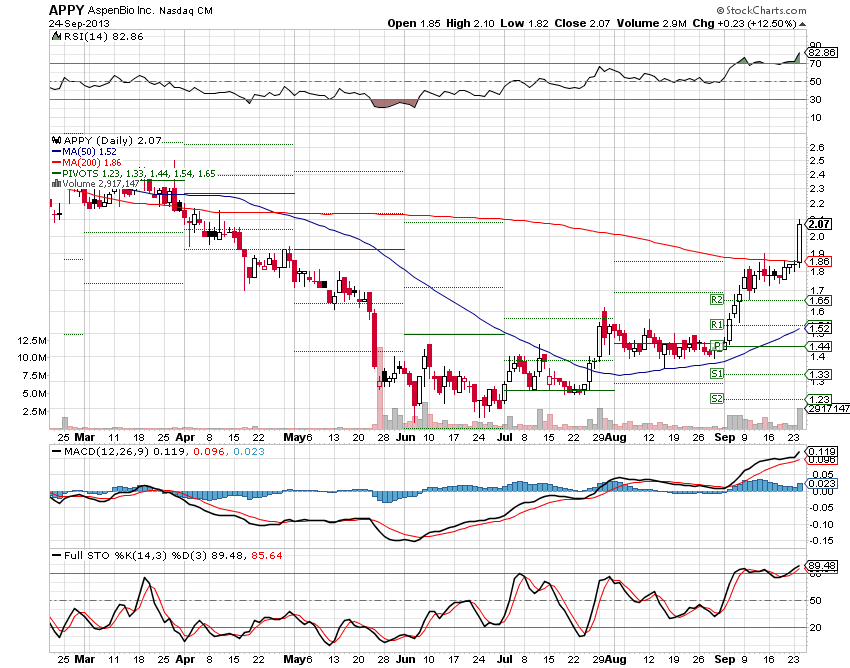Viewport: 850px width, 668px height.
Task: Click the R1 pivot level marker
Action: point(717,324)
